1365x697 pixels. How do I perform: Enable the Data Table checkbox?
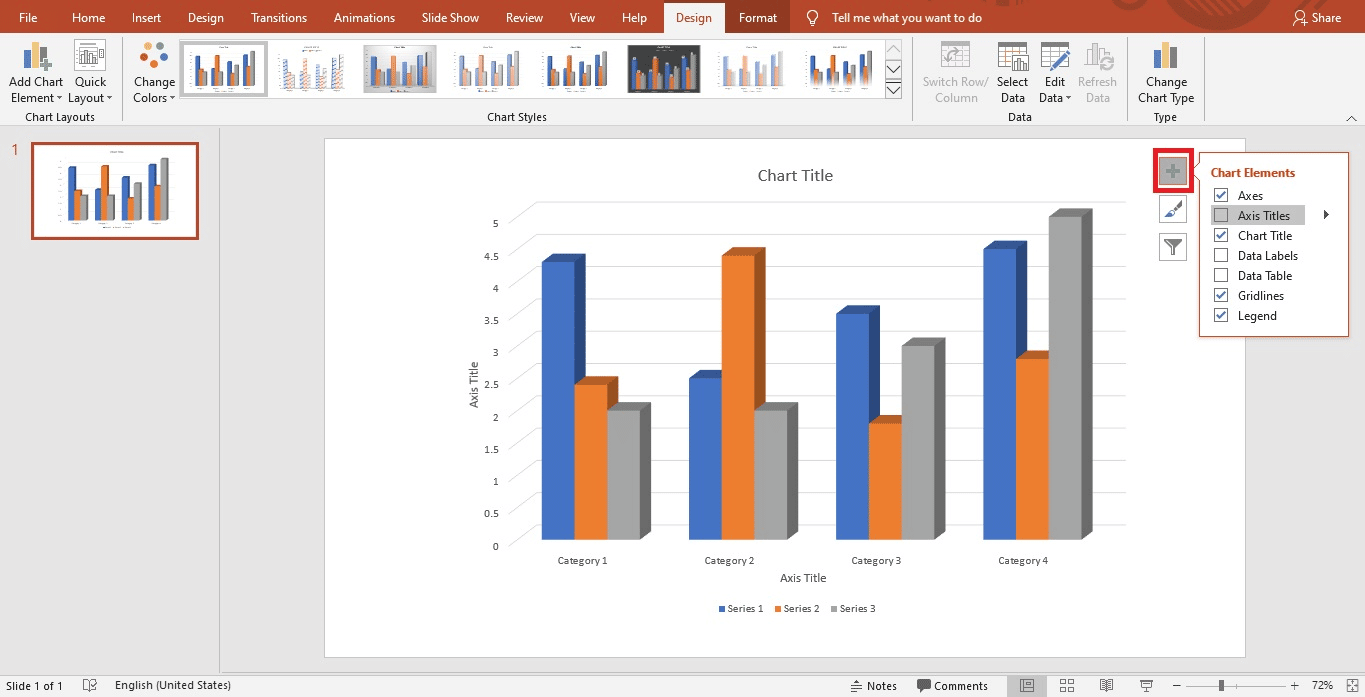coord(1220,275)
